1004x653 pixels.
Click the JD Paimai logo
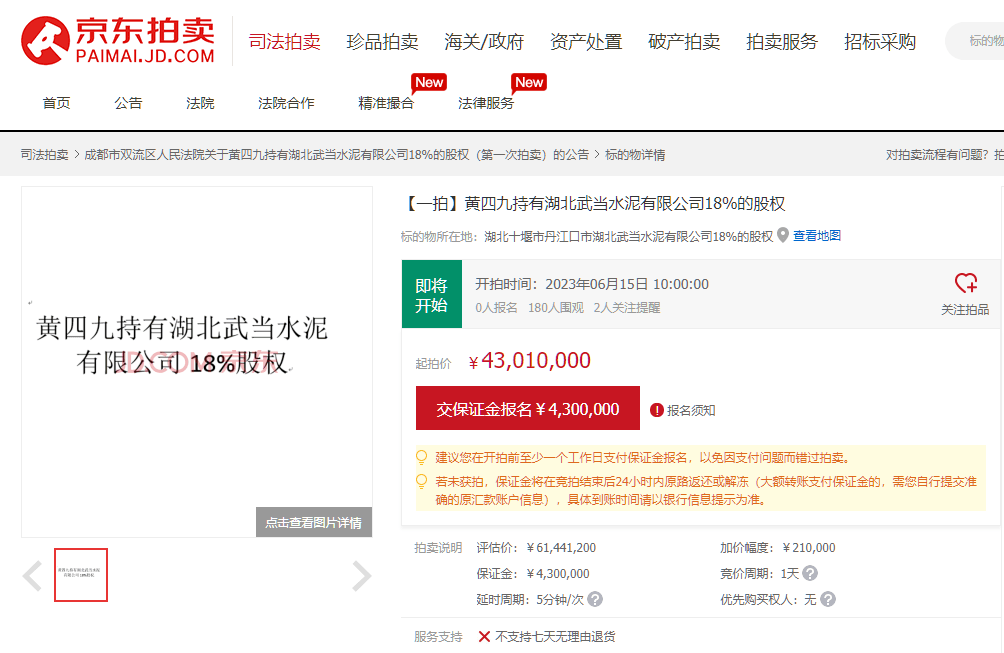click(x=118, y=41)
